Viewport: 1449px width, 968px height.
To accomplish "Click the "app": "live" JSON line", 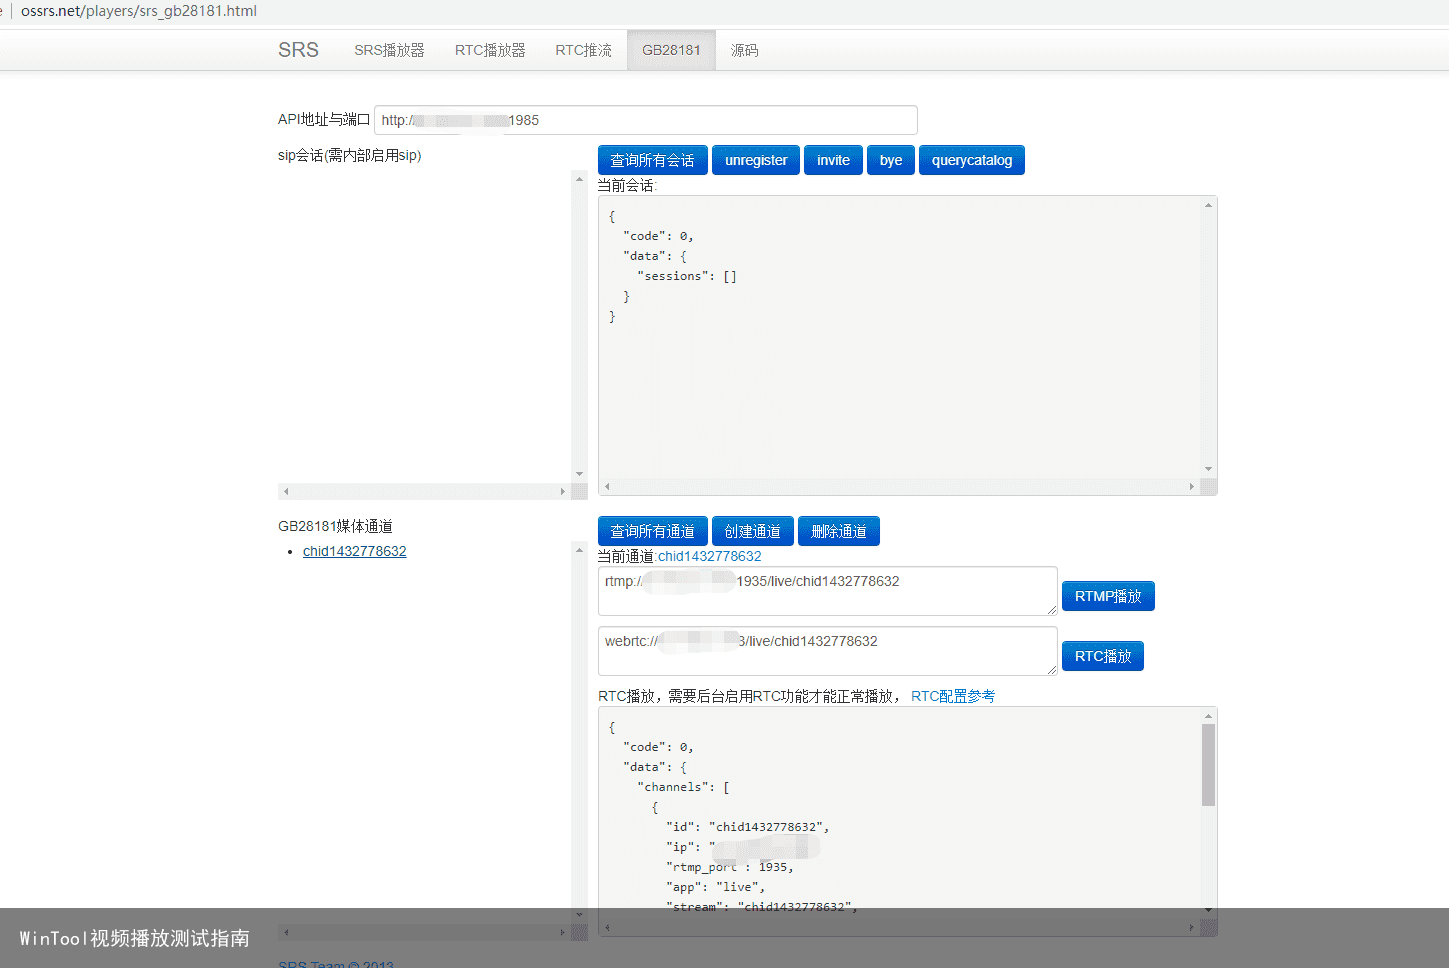I will pyautogui.click(x=716, y=887).
